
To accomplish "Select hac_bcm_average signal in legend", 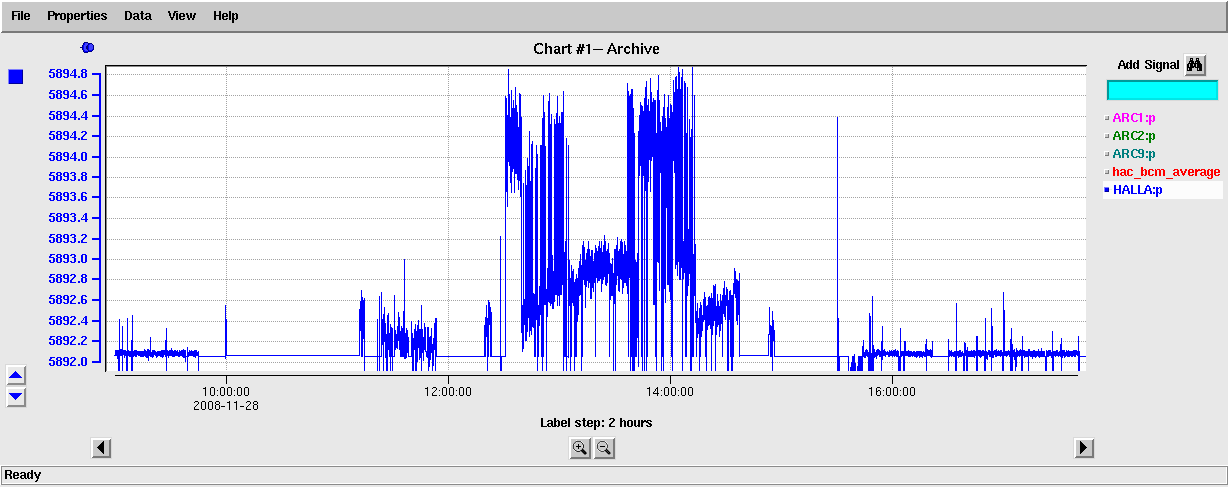I will tap(1166, 172).
